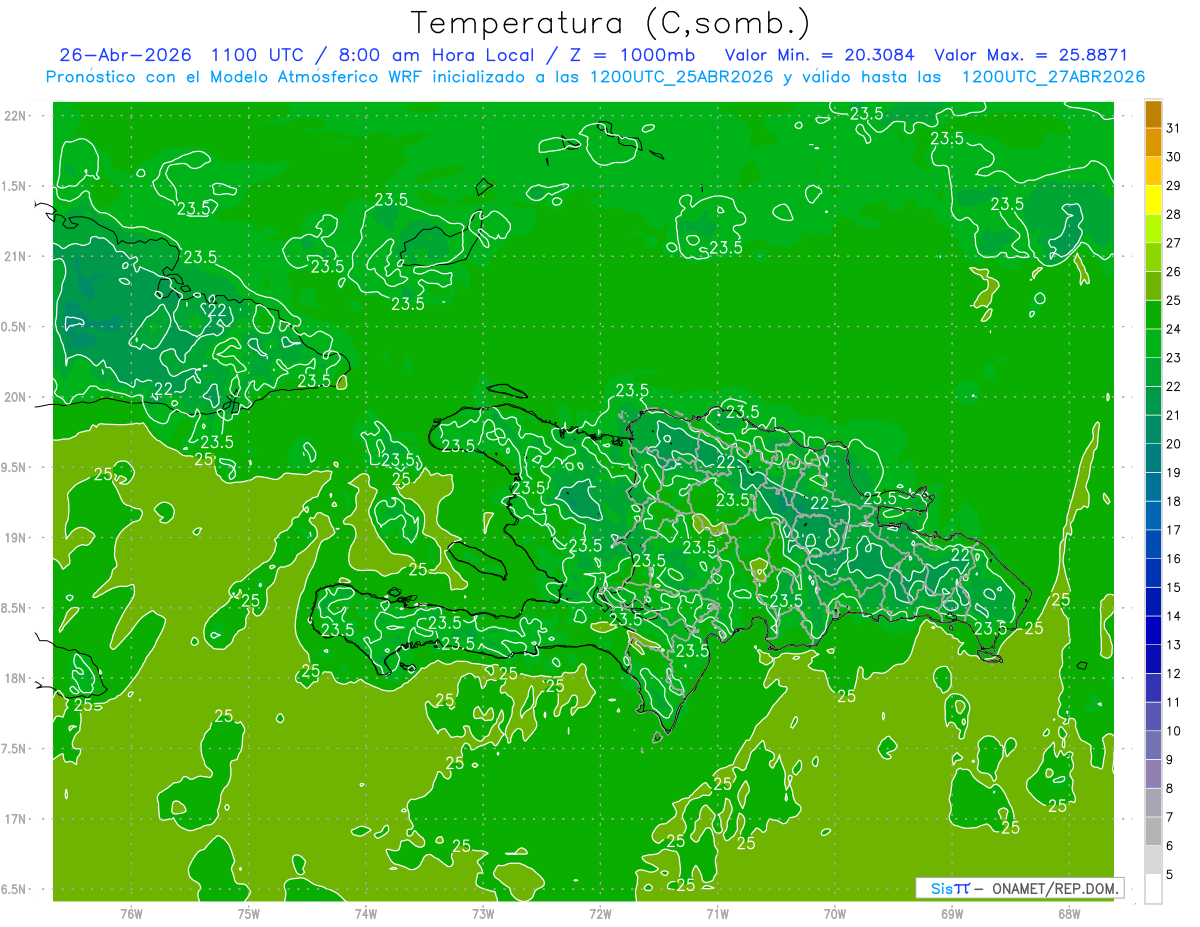Click the SisPI ONAMET/REP.DOM. watermark label
This screenshot has height=927, width=1200.
(x=1020, y=888)
